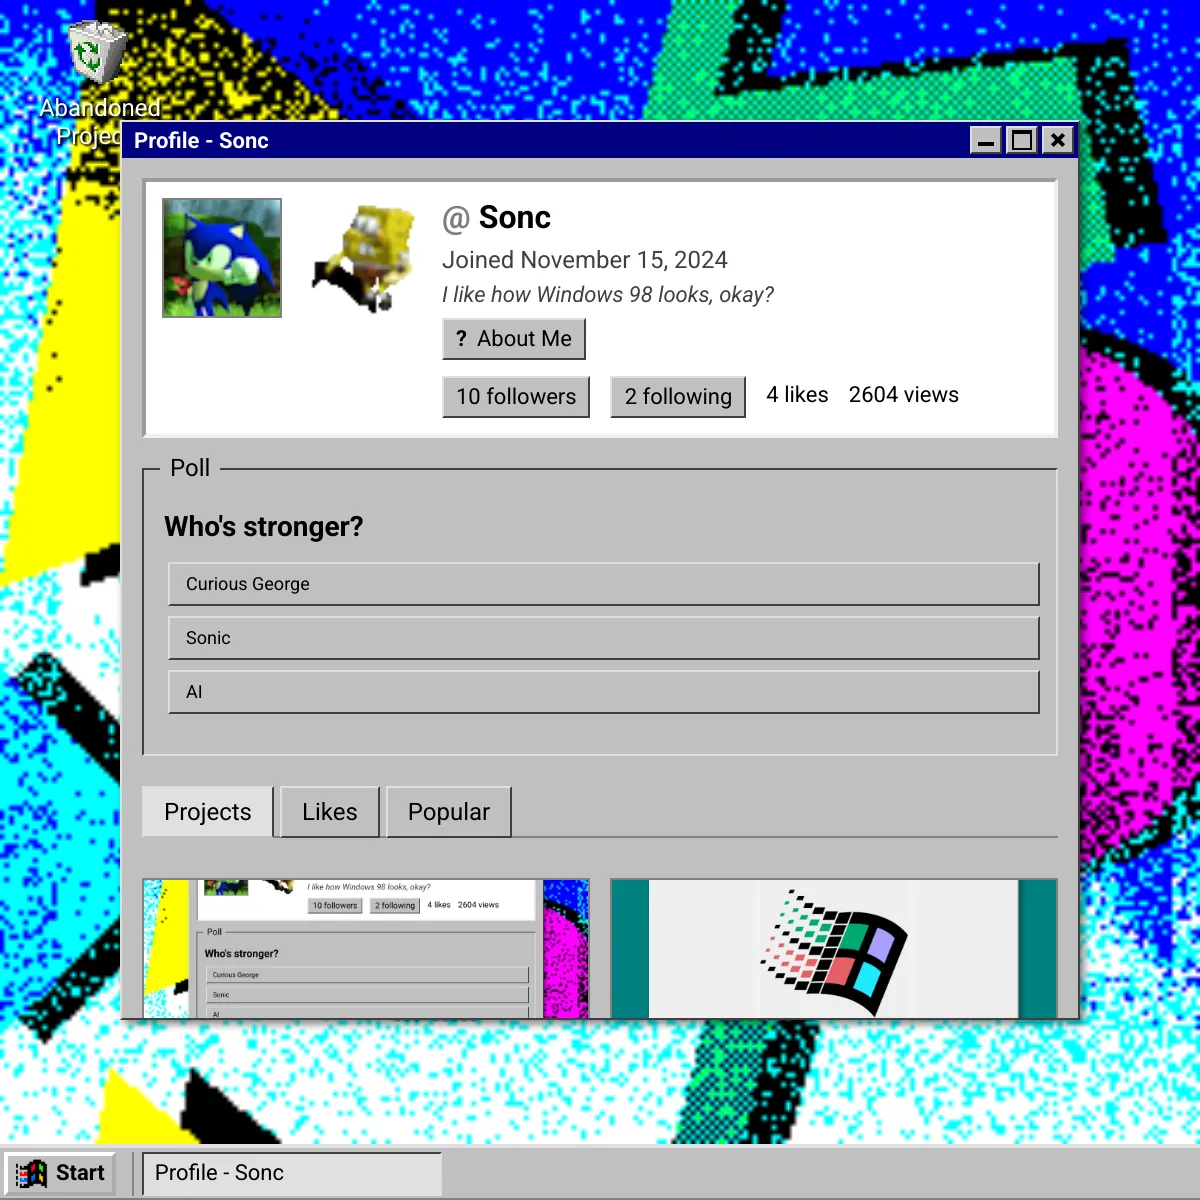
Task: Maximize the Profile - Sonc window
Action: 1022,140
